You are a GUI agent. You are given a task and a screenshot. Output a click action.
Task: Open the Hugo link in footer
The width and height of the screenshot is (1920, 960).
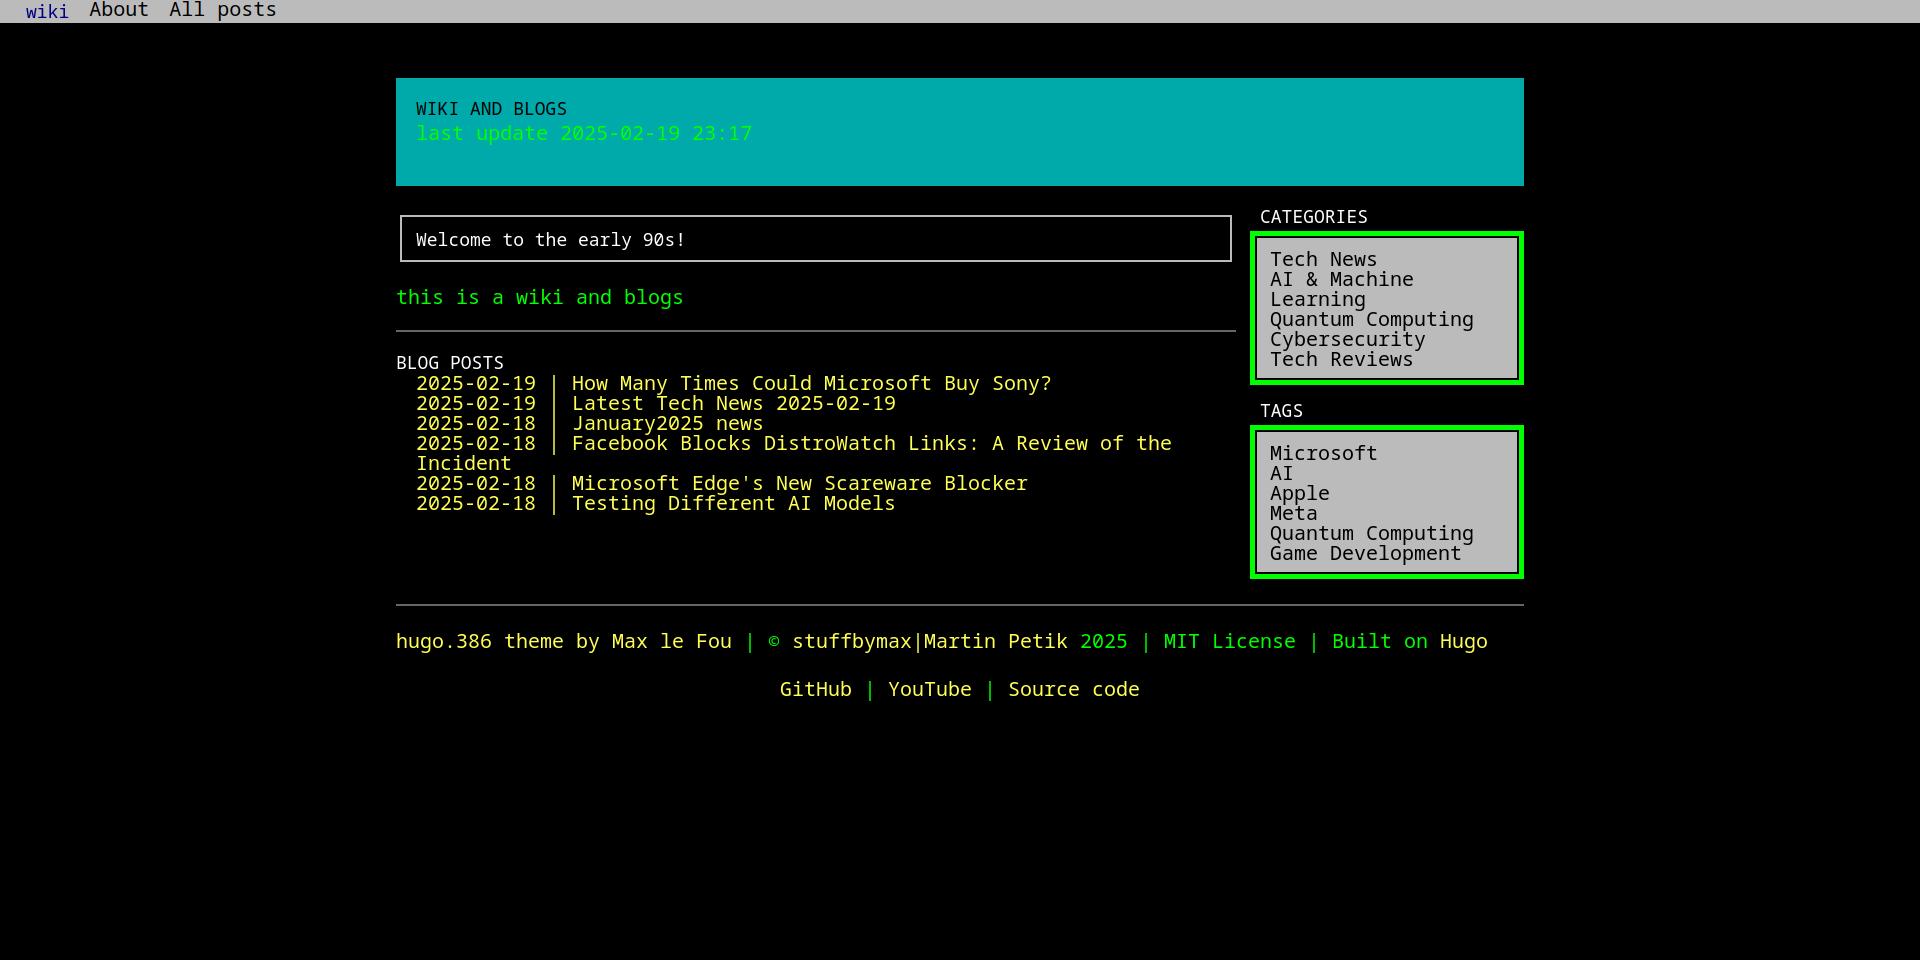click(x=1463, y=641)
